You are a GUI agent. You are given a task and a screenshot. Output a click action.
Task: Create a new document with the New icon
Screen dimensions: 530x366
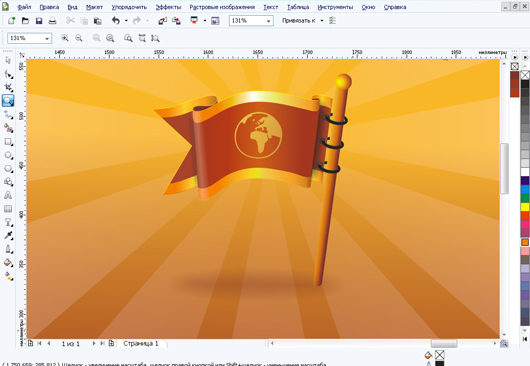[11, 21]
